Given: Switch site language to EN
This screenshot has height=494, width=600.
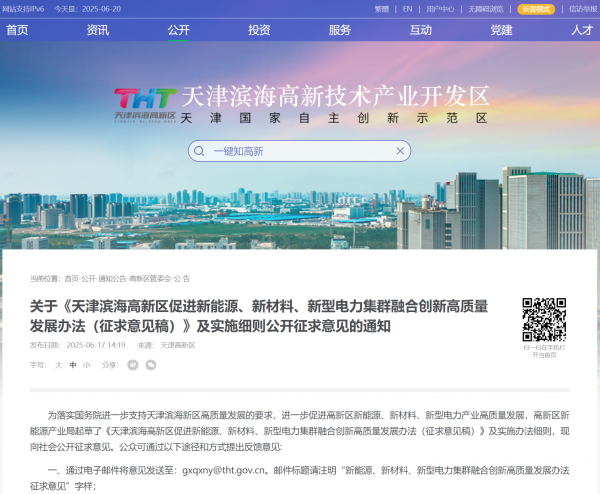Looking at the screenshot, I should (408, 9).
